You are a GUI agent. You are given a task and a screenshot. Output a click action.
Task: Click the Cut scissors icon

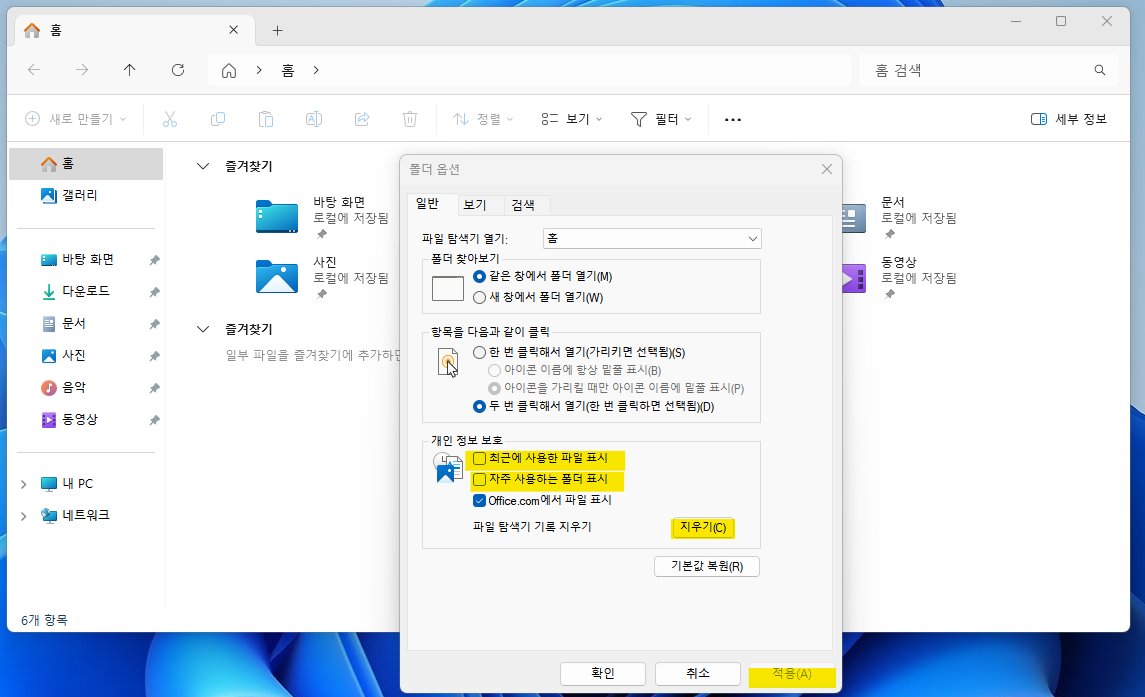tap(169, 119)
